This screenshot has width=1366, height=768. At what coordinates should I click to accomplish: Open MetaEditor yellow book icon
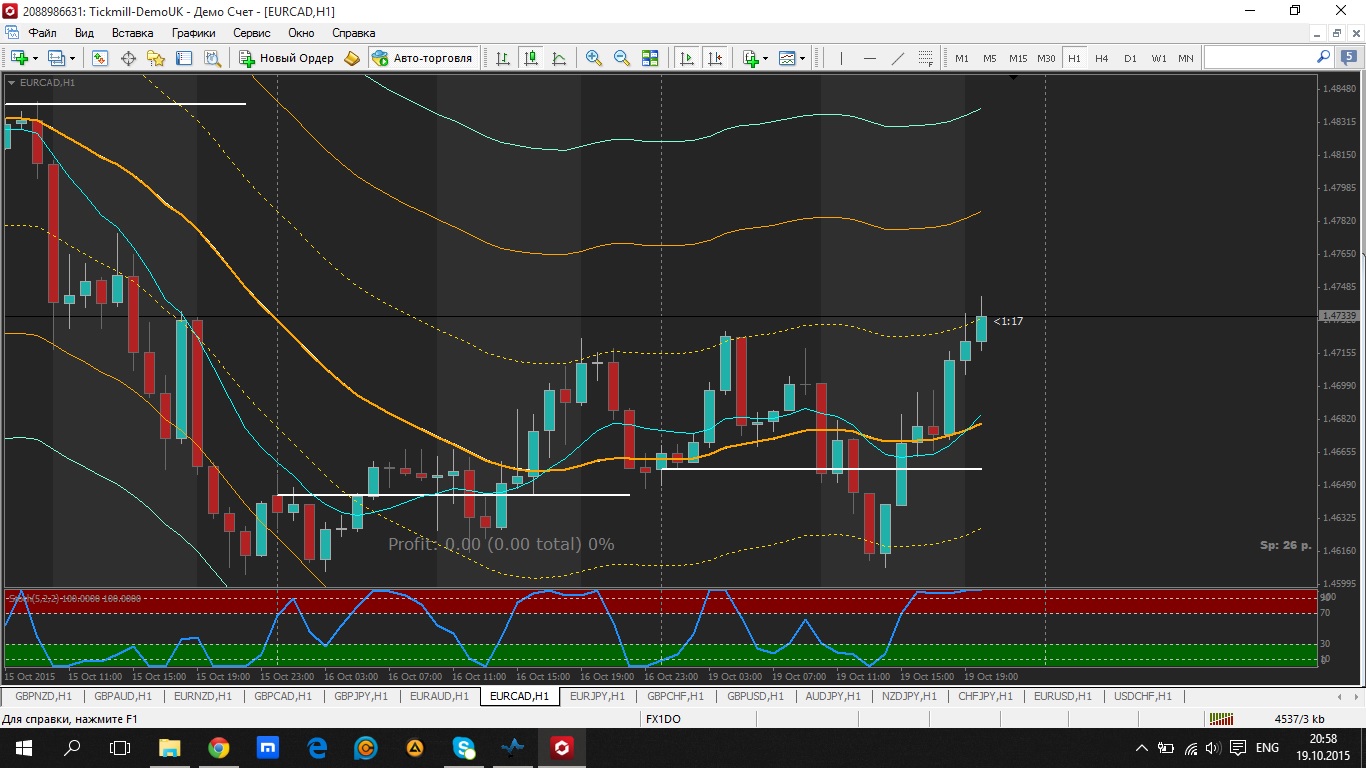[x=352, y=58]
